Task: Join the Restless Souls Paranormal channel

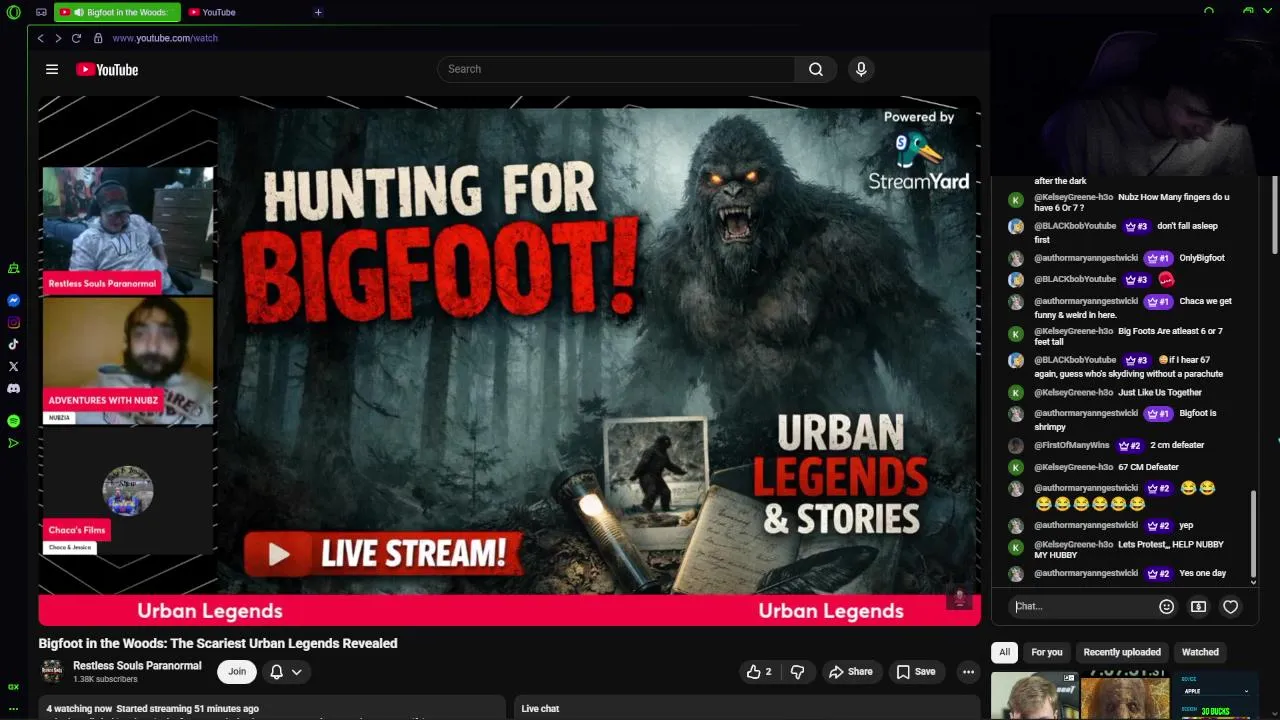Action: (x=237, y=672)
